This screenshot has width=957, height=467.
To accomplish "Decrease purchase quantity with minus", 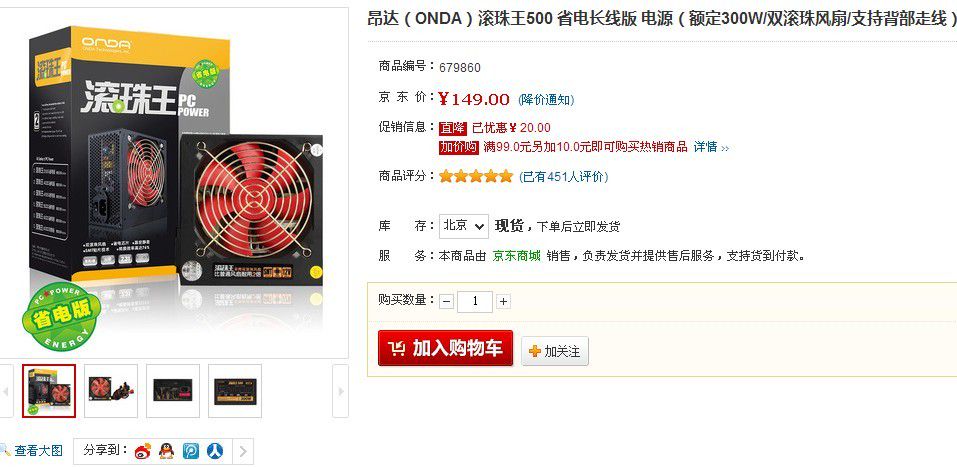I will pos(447,302).
